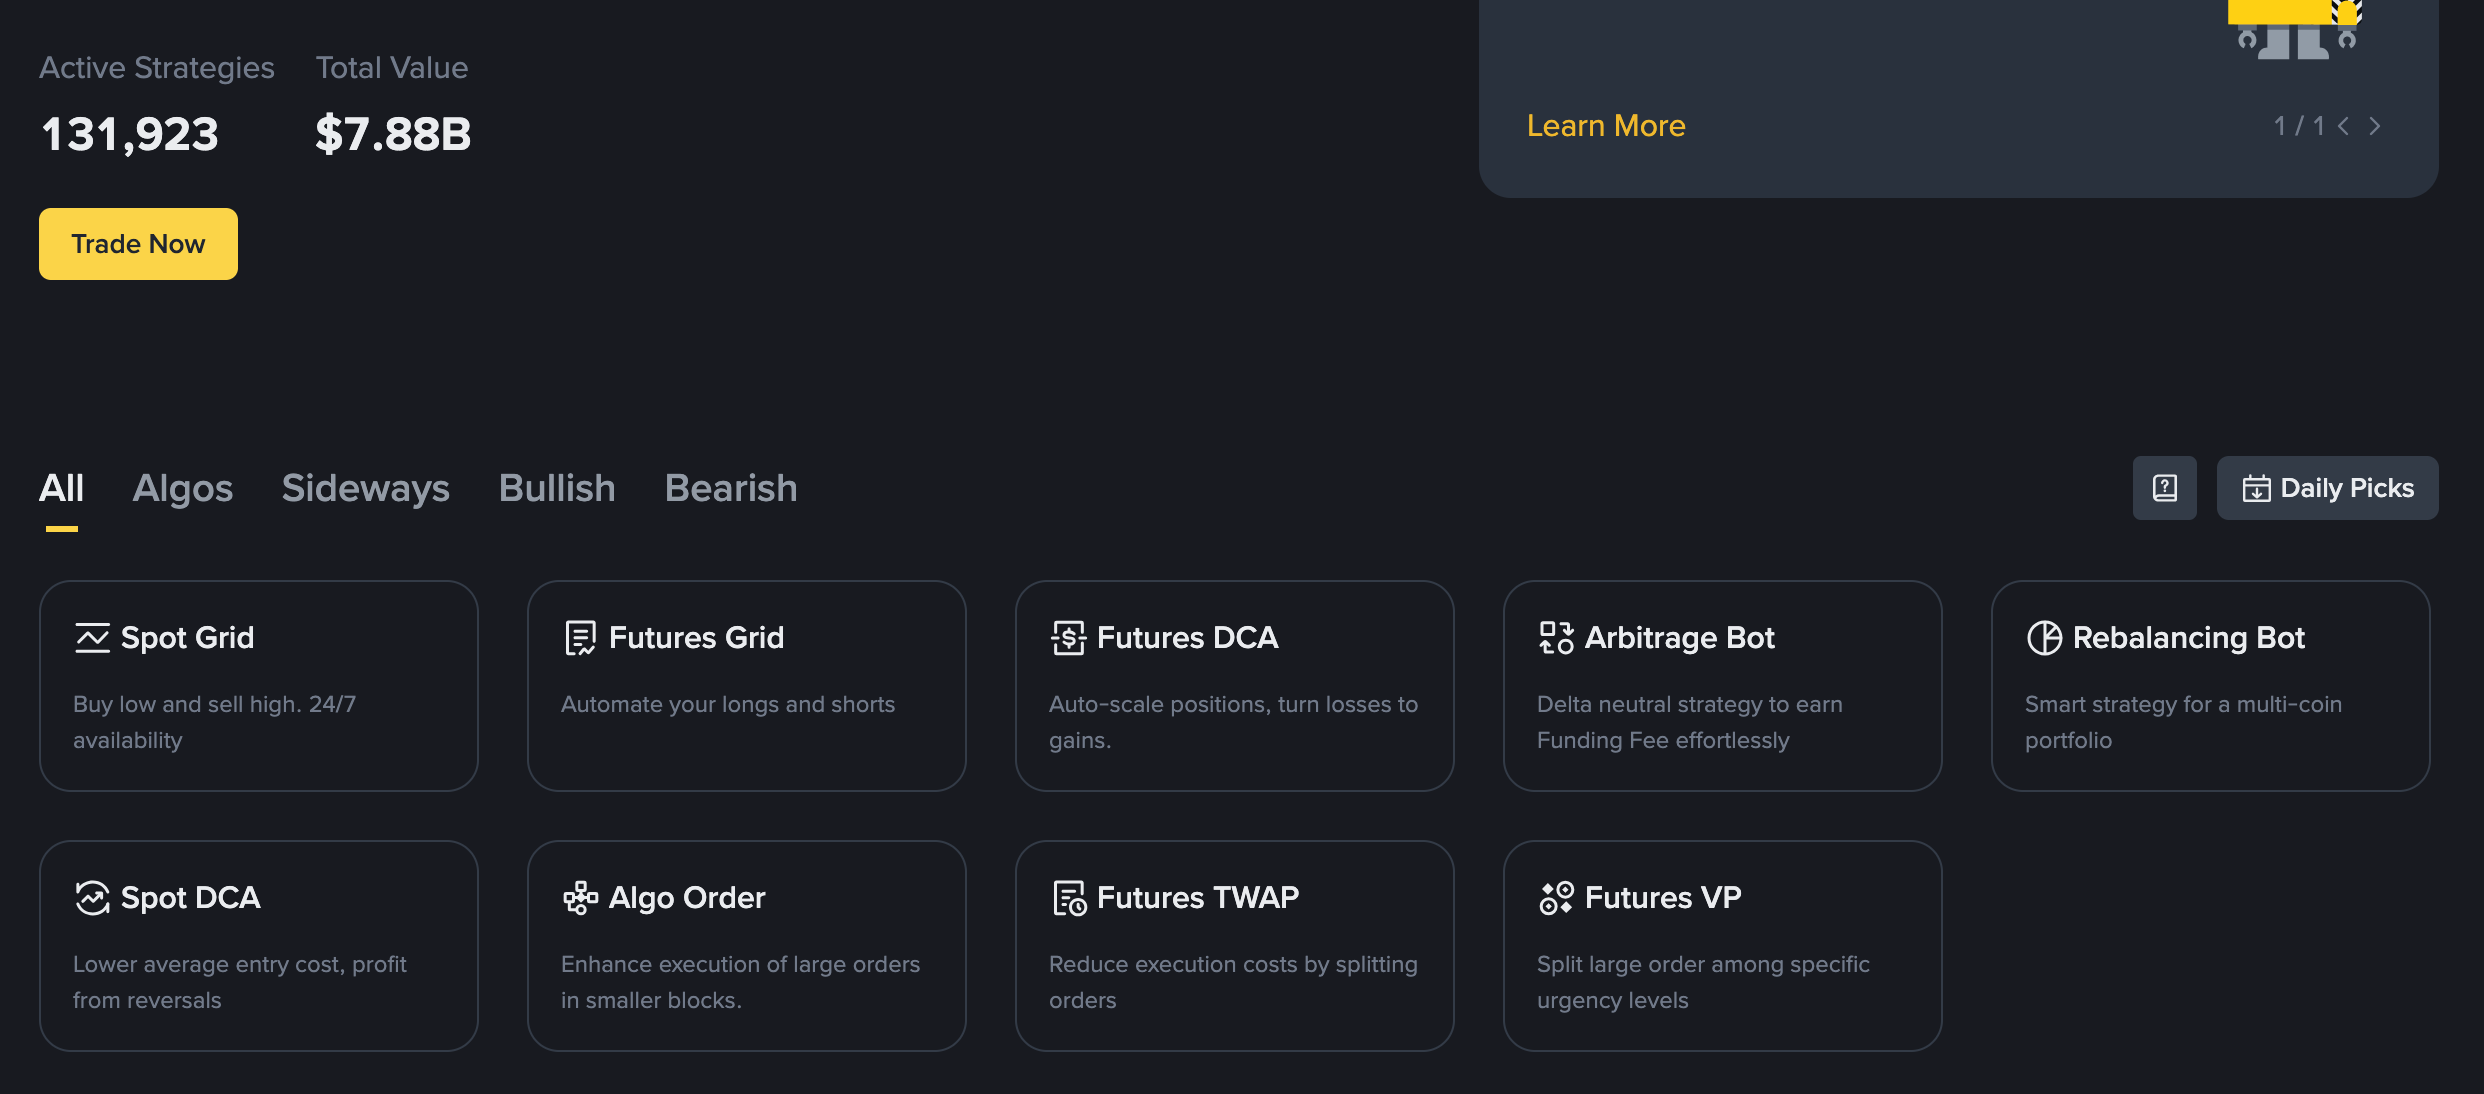Open the Daily Picks button

(2327, 488)
